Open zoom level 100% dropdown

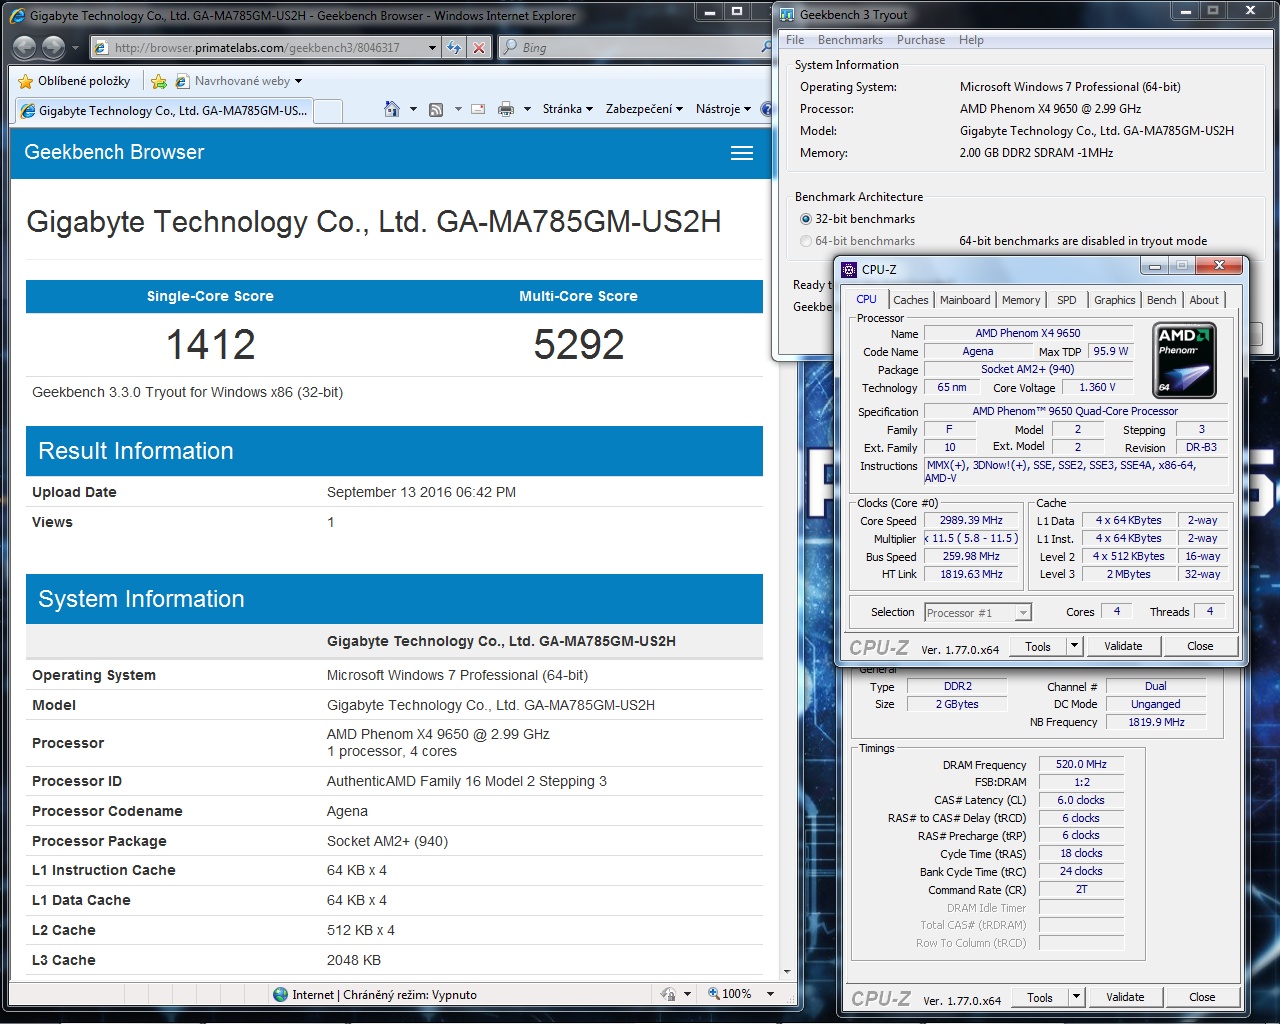pos(770,994)
